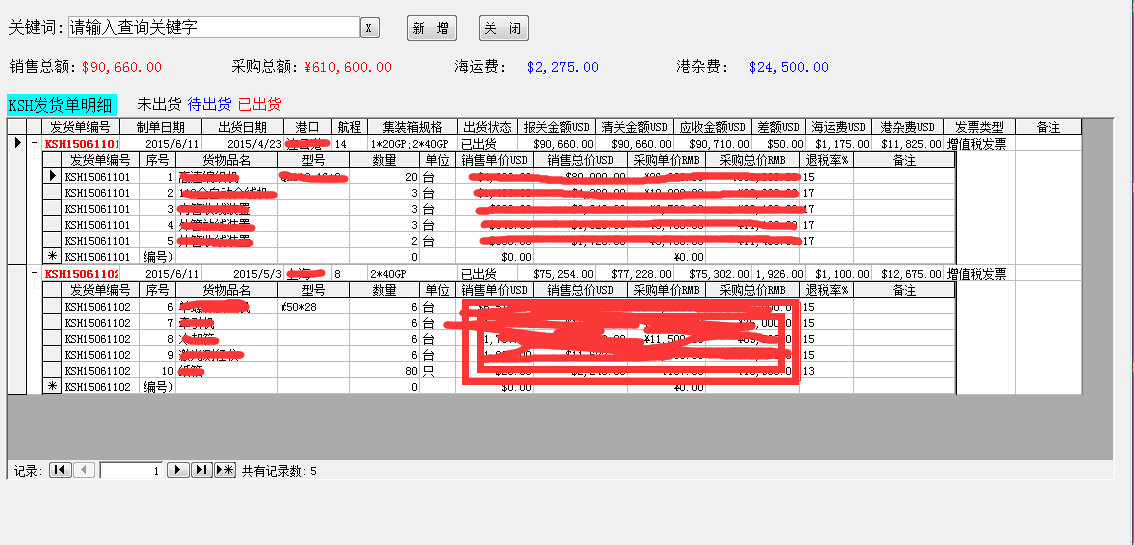This screenshot has height=545, width=1134.
Task: Click the 新增 button
Action: click(x=432, y=28)
